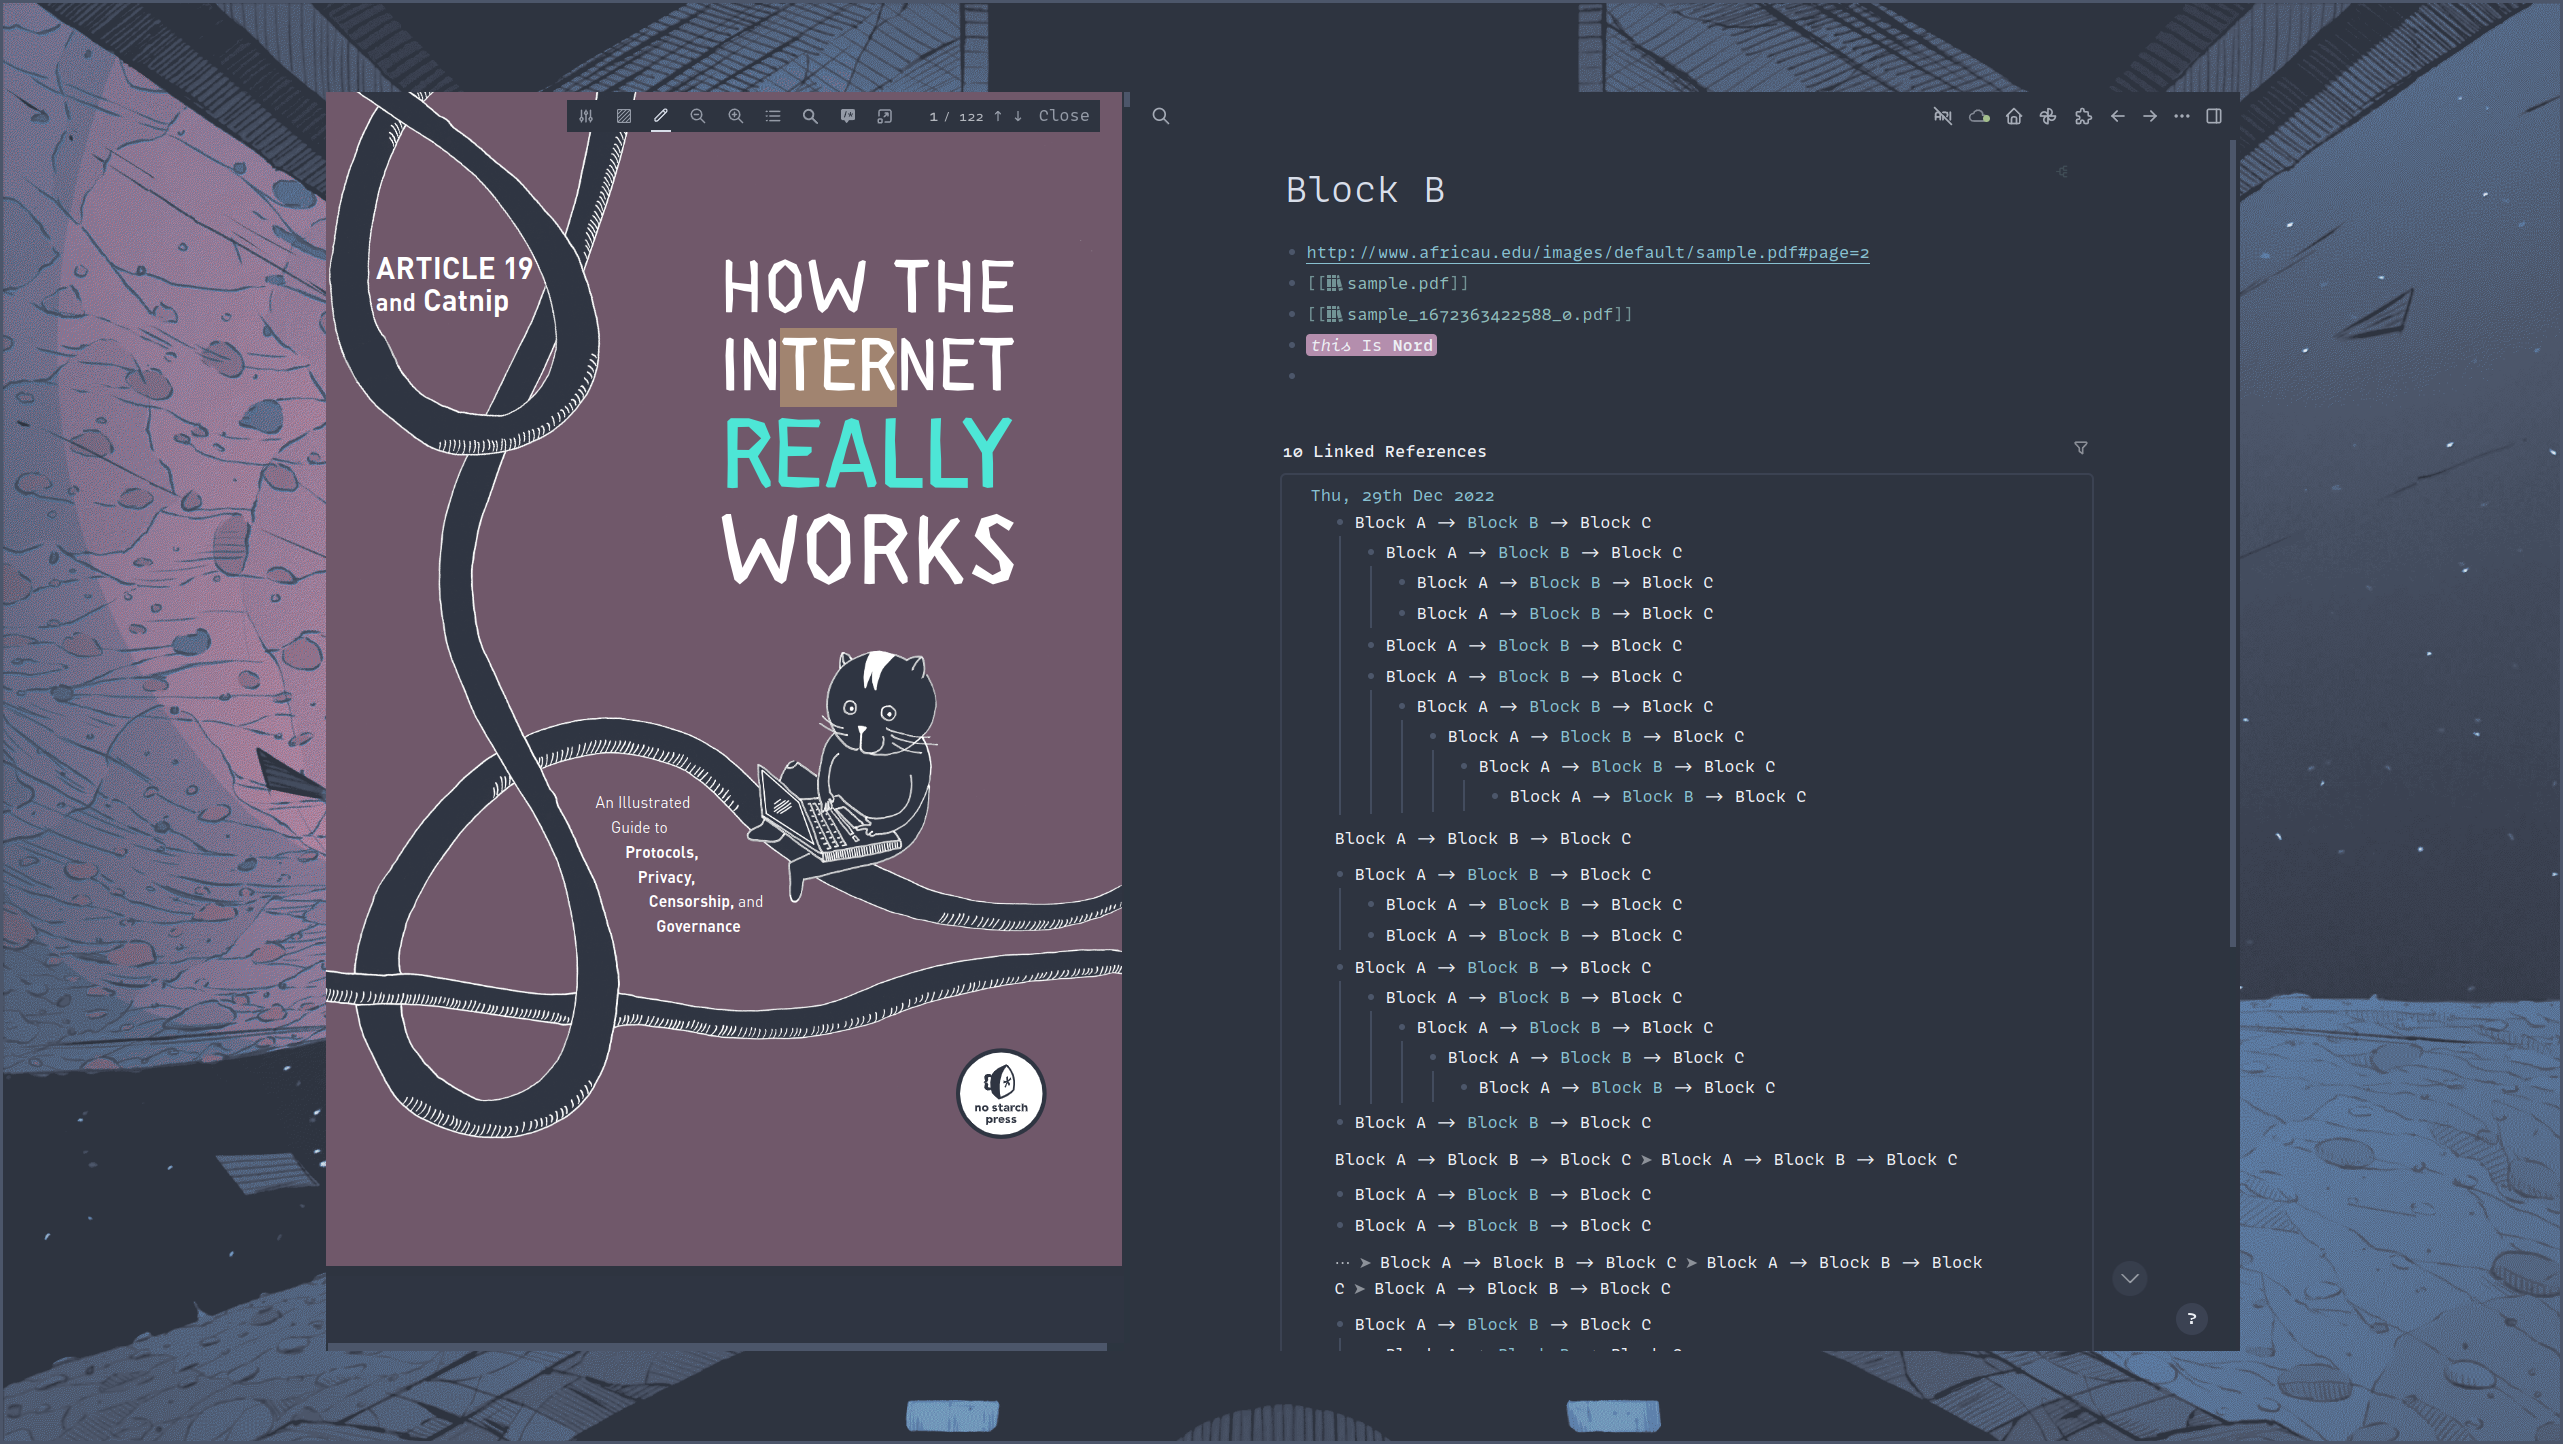The width and height of the screenshot is (2563, 1444).
Task: Zoom in on the PDF
Action: (x=736, y=116)
